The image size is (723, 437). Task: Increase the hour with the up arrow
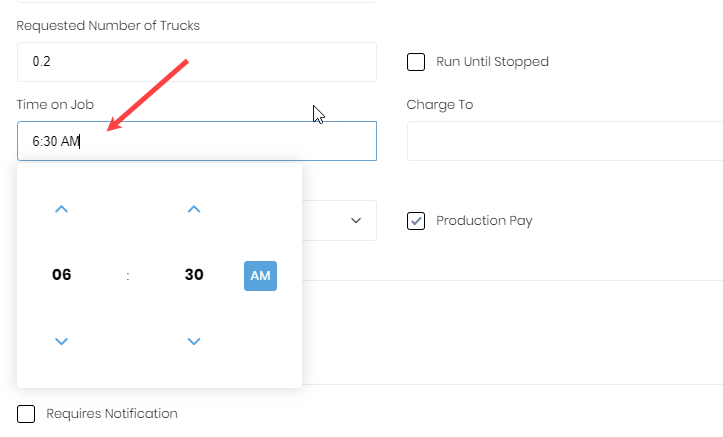[61, 209]
